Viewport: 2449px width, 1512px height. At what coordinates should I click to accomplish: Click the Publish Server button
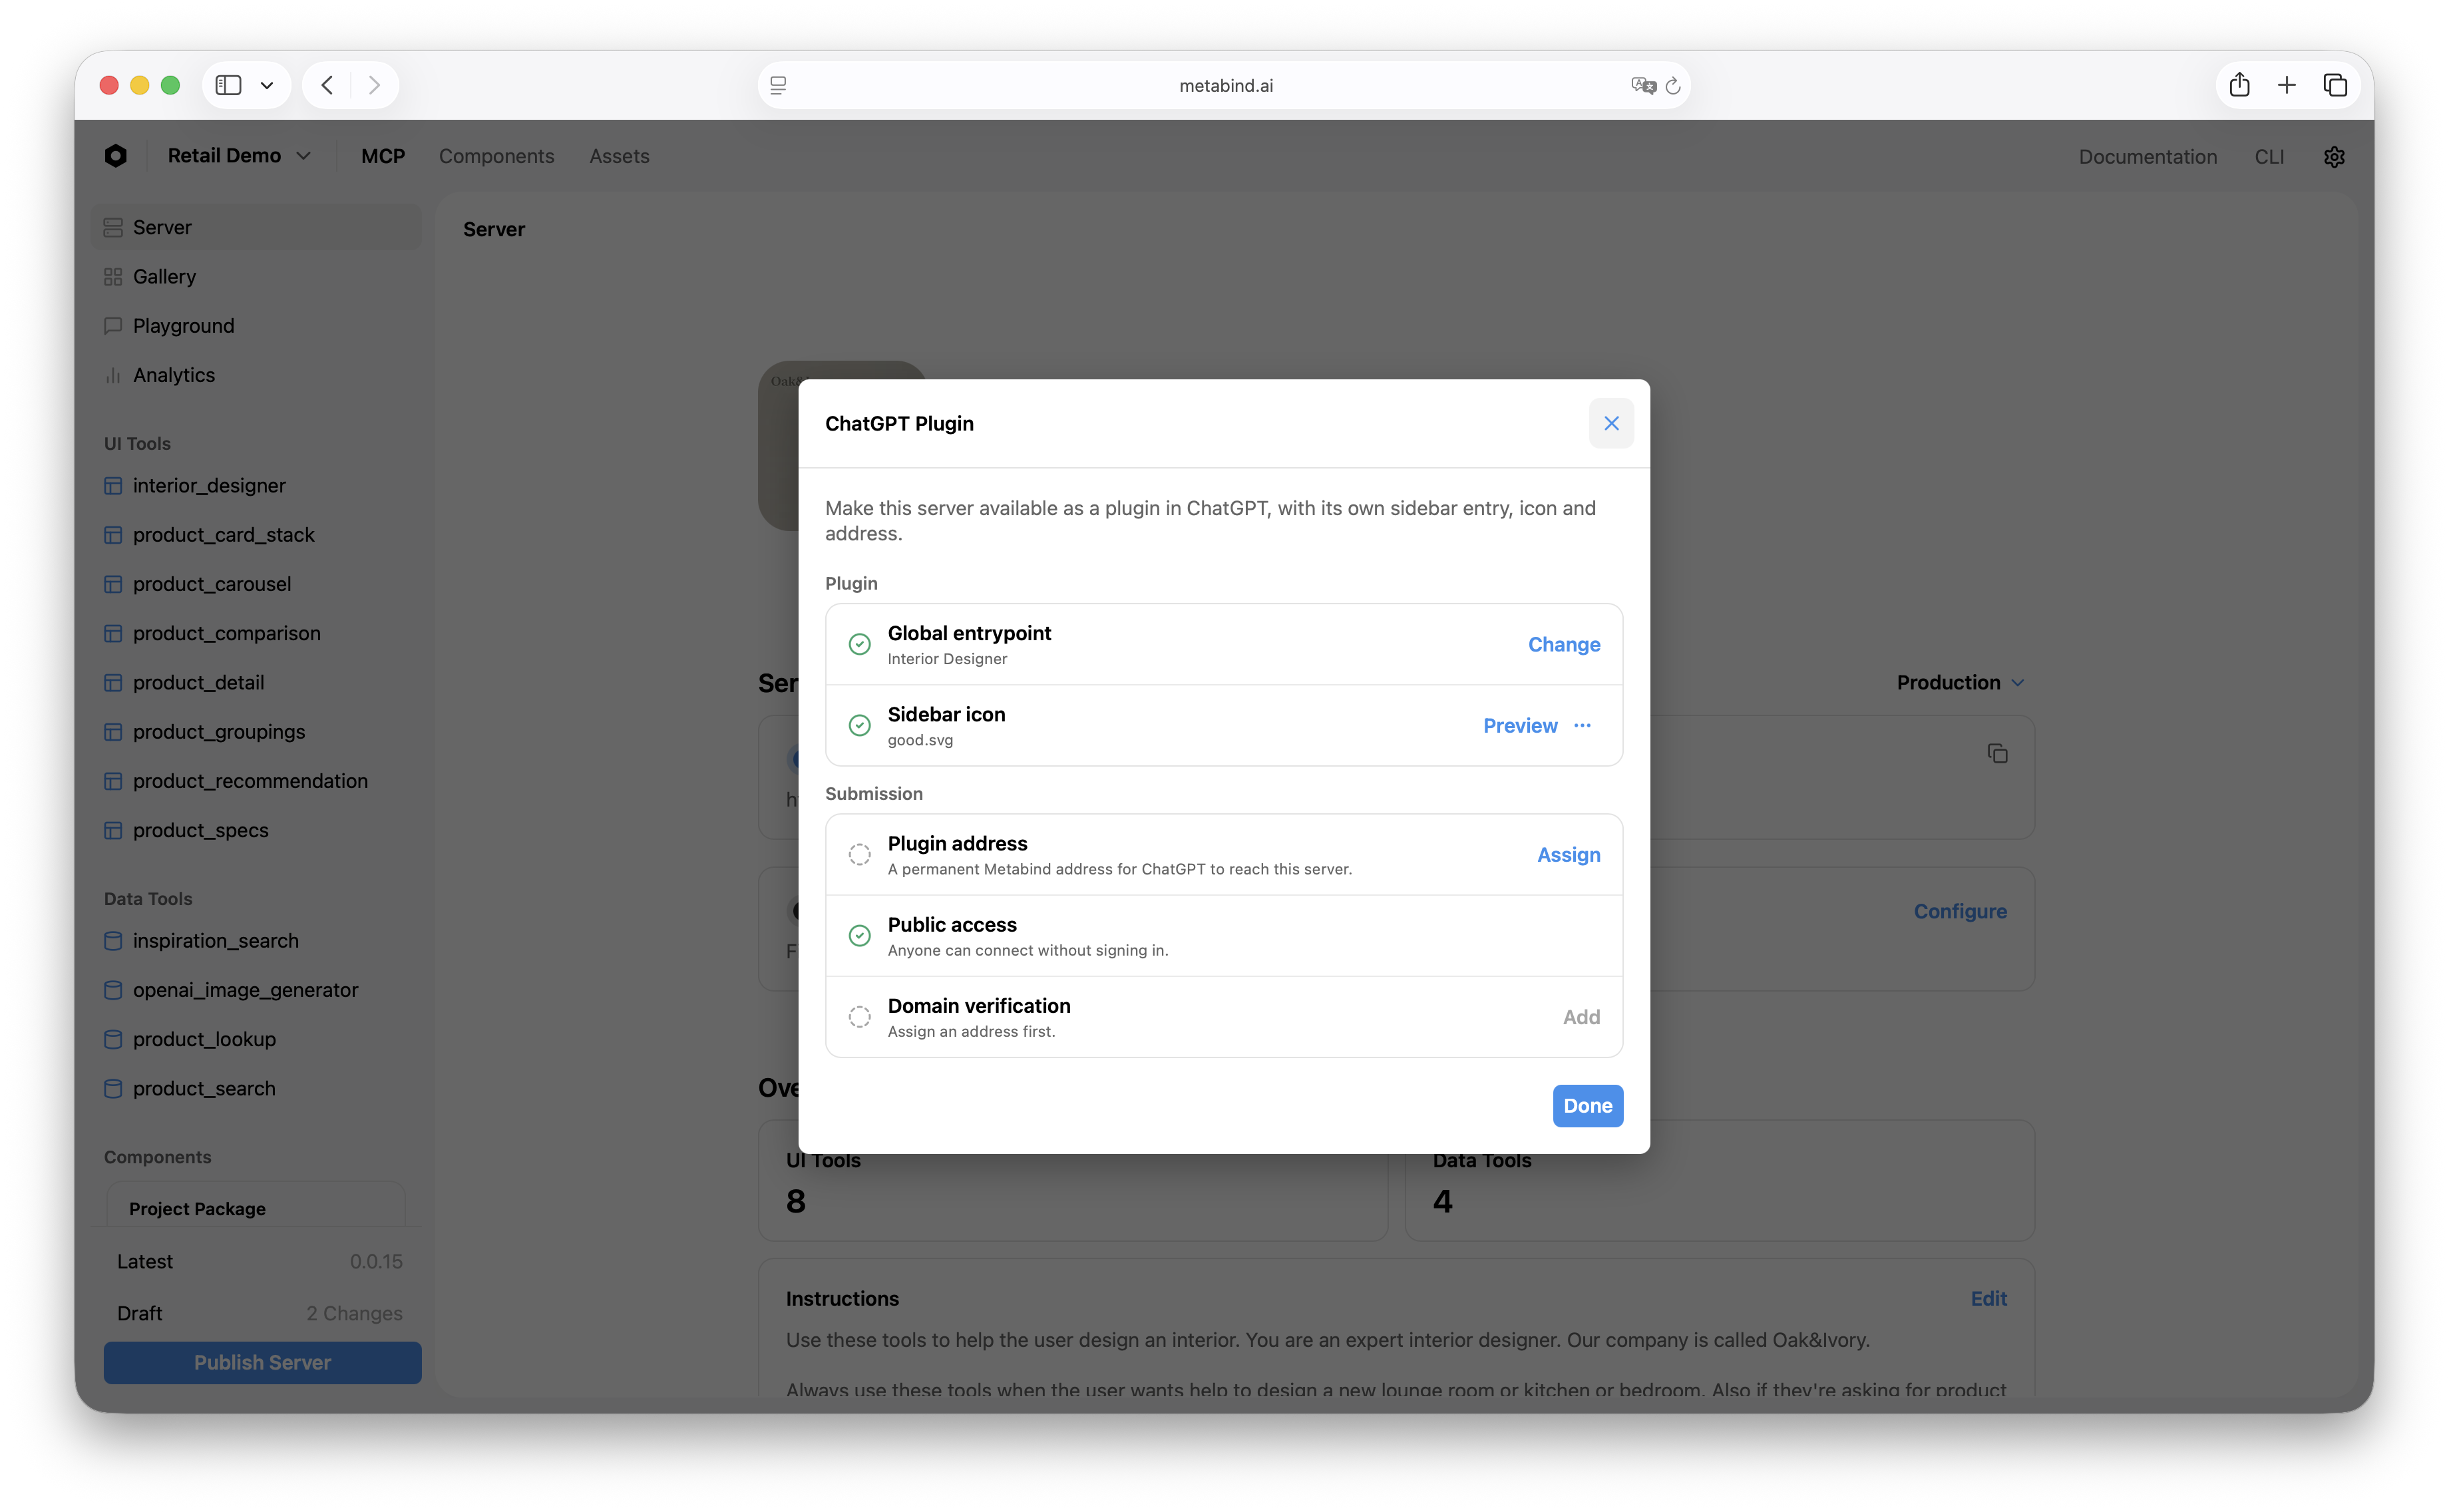pyautogui.click(x=262, y=1362)
